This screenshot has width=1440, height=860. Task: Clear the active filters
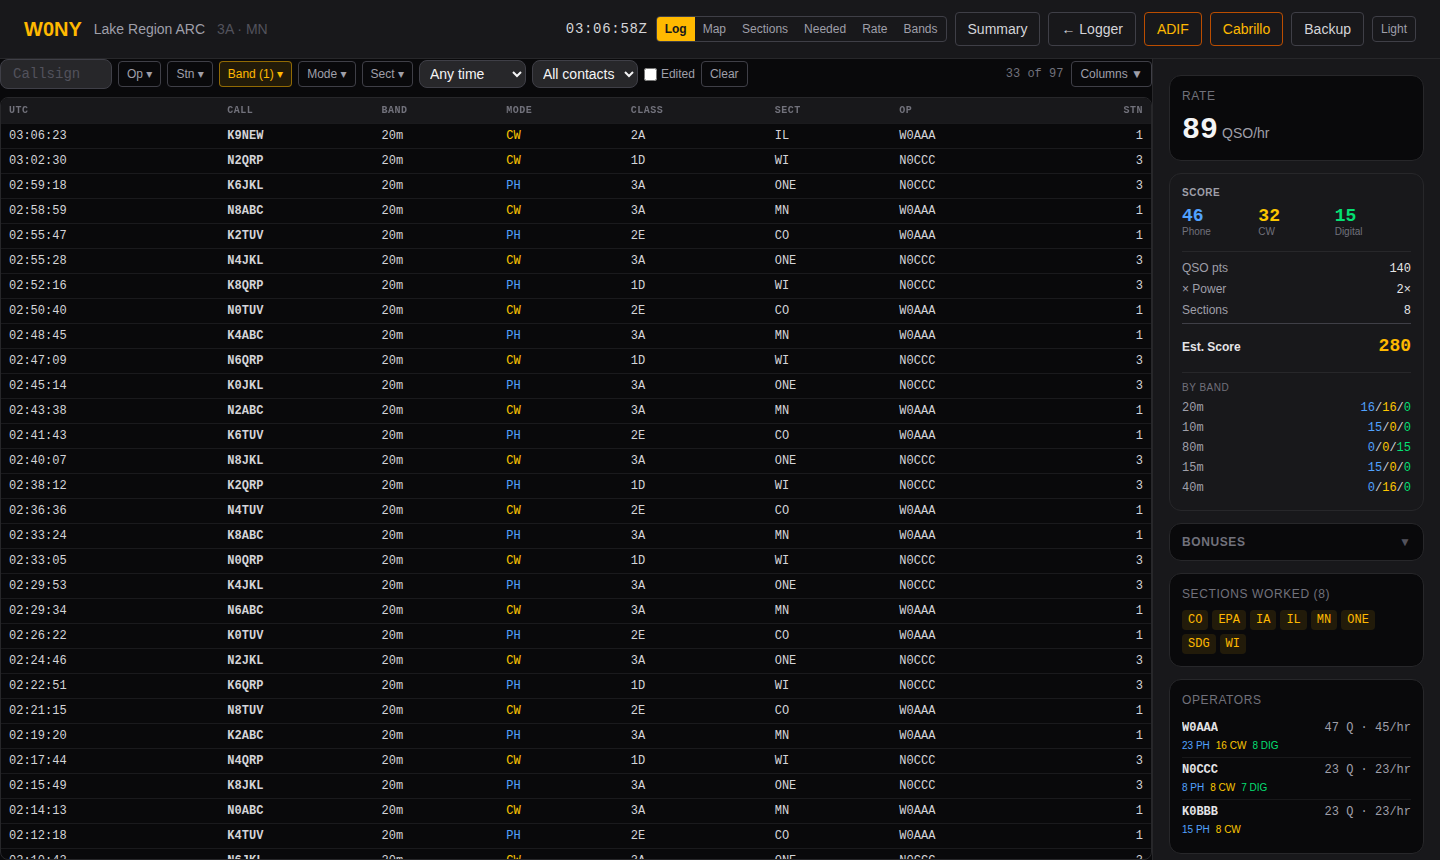(x=724, y=74)
